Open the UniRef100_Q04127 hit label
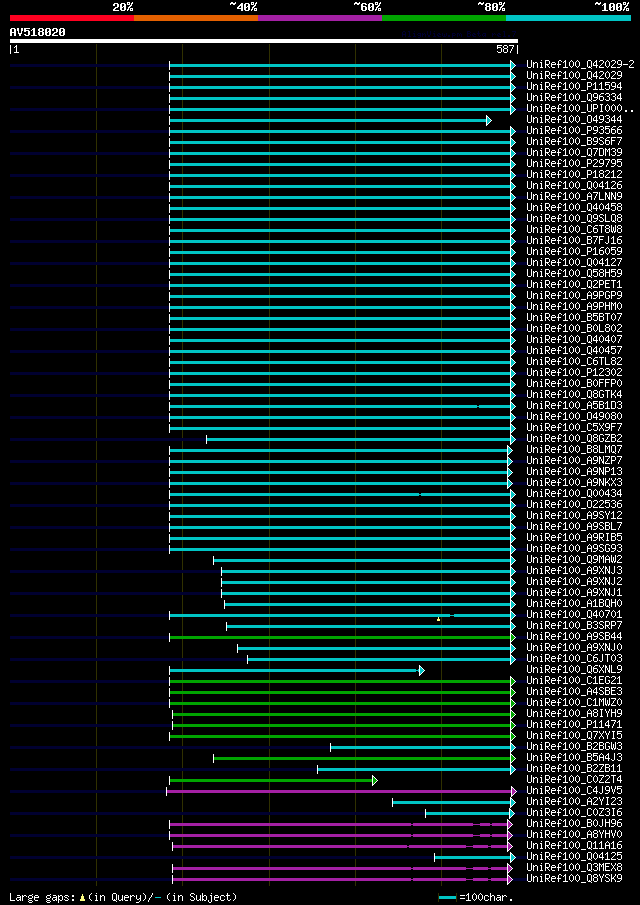640x905 pixels. pos(574,263)
